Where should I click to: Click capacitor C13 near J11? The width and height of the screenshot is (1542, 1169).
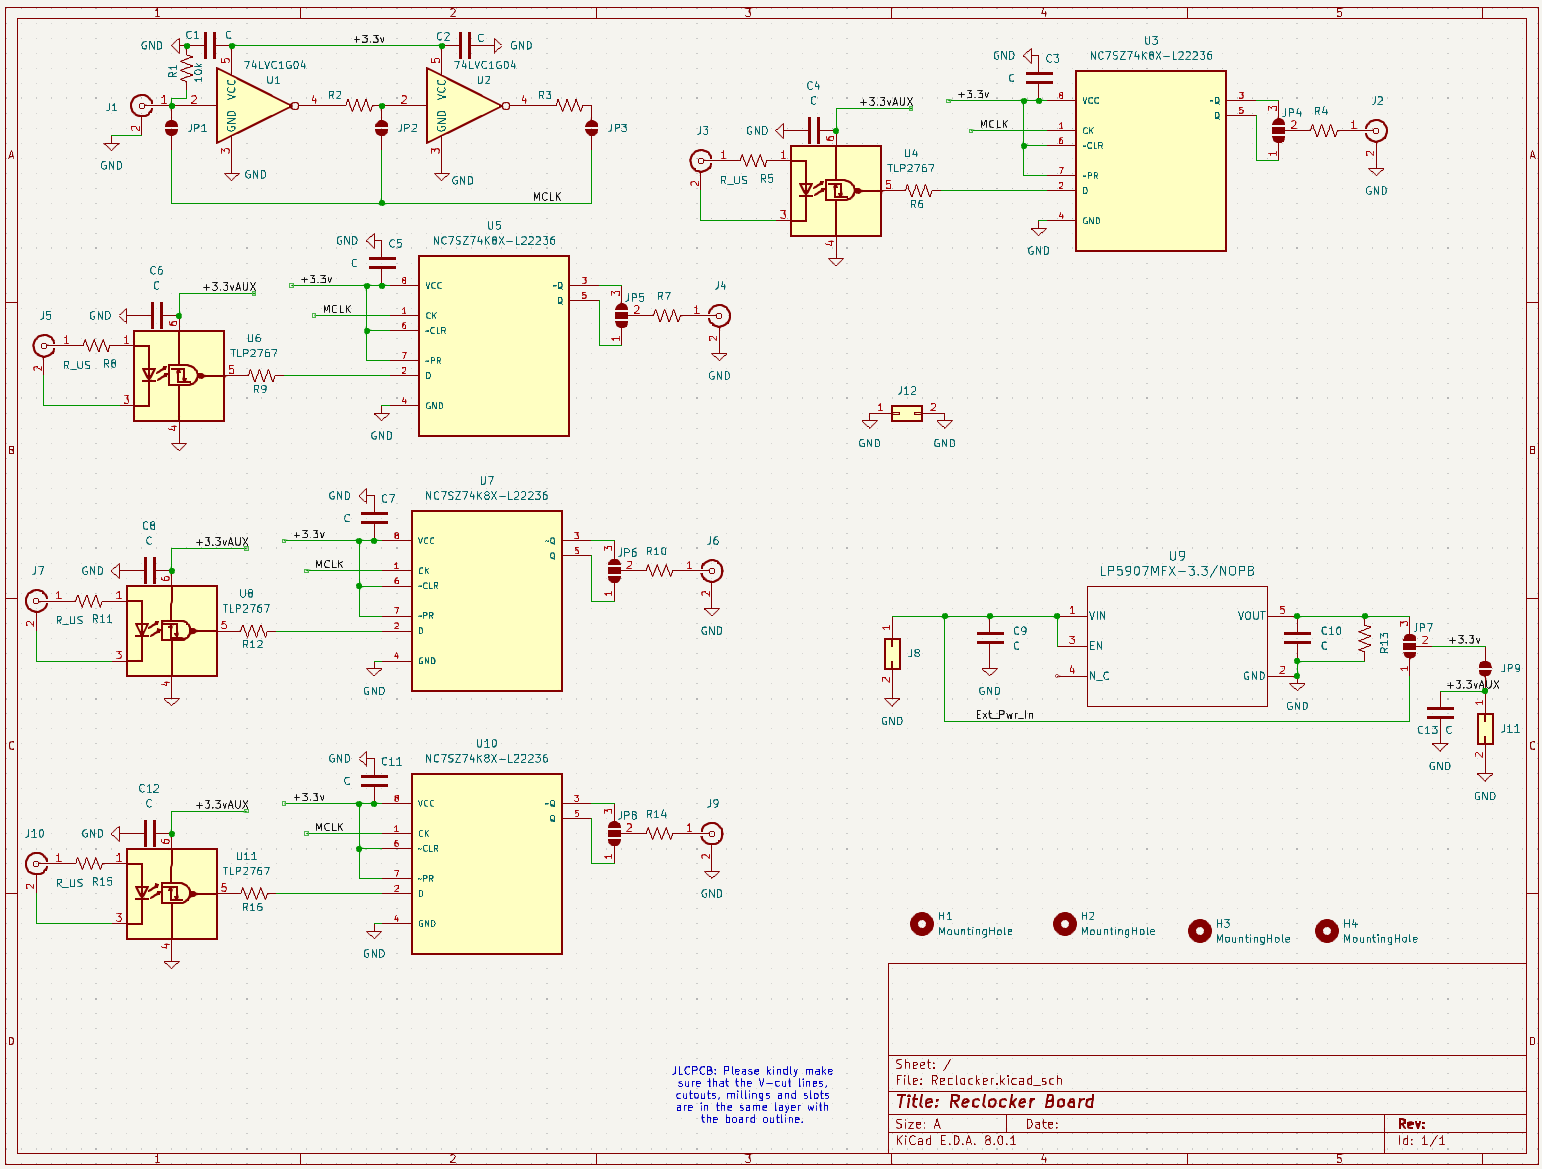(1440, 713)
